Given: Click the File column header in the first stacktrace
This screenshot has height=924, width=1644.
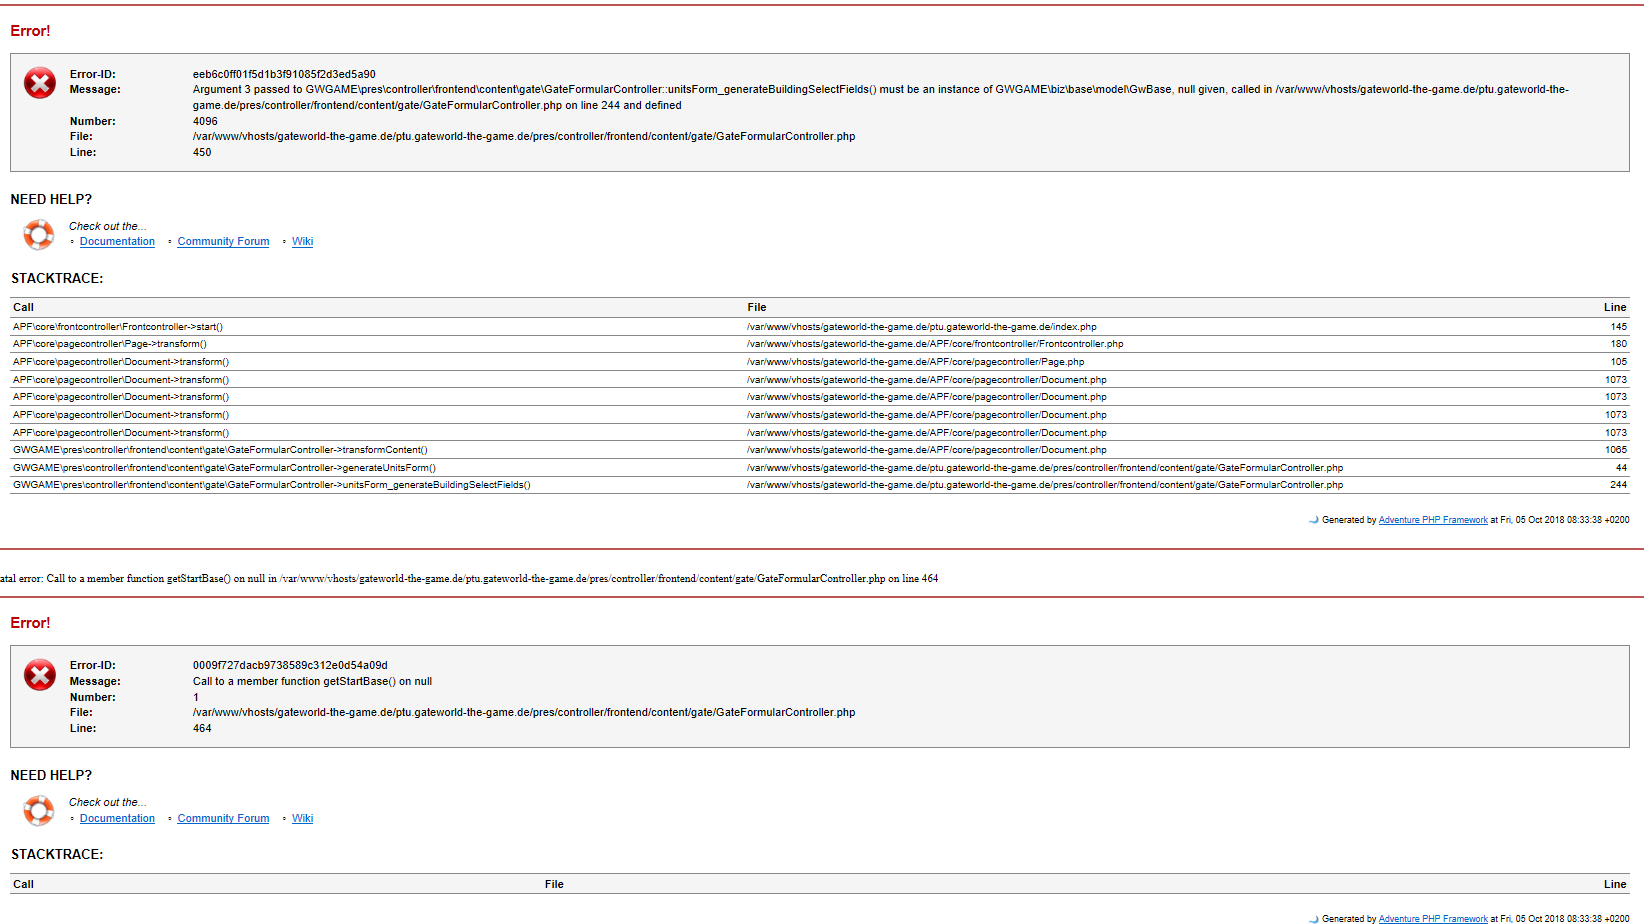Looking at the screenshot, I should click(x=756, y=308).
